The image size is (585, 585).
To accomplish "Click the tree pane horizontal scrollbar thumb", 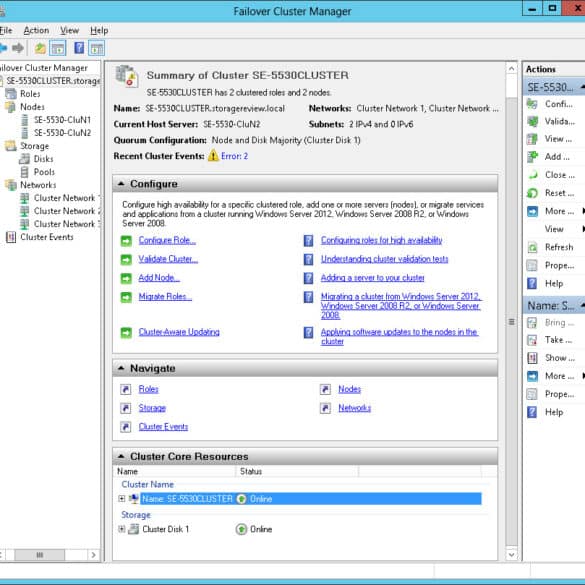I will pyautogui.click(x=40, y=555).
